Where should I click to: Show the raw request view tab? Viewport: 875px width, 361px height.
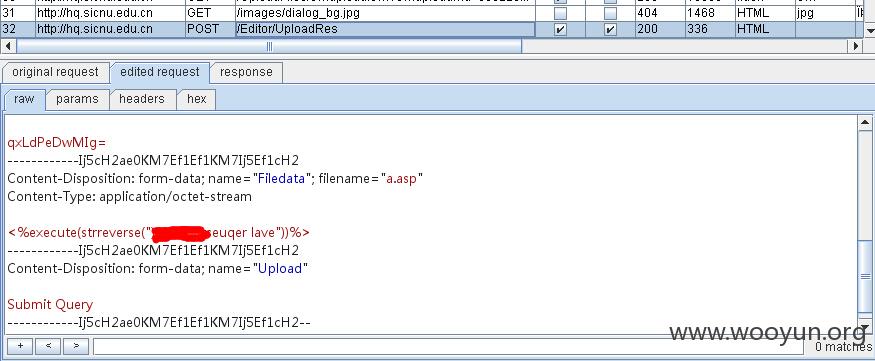pos(24,99)
